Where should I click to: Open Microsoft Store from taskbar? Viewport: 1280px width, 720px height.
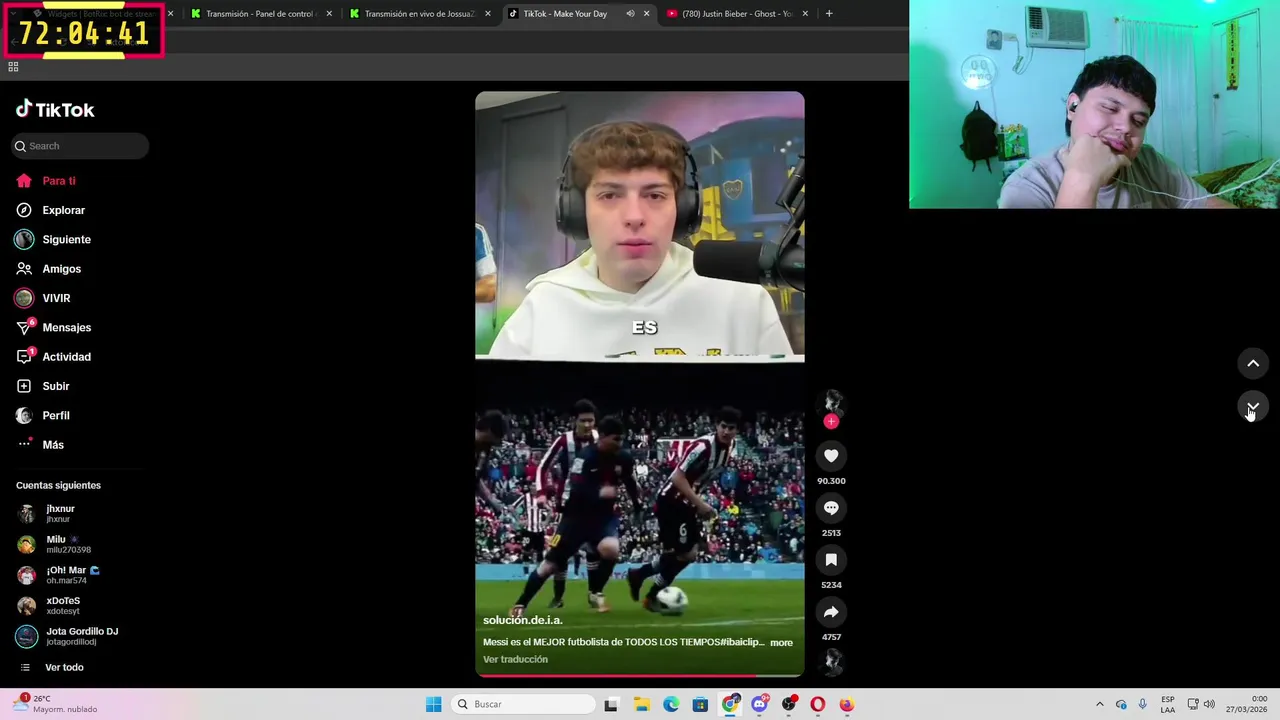(x=700, y=704)
